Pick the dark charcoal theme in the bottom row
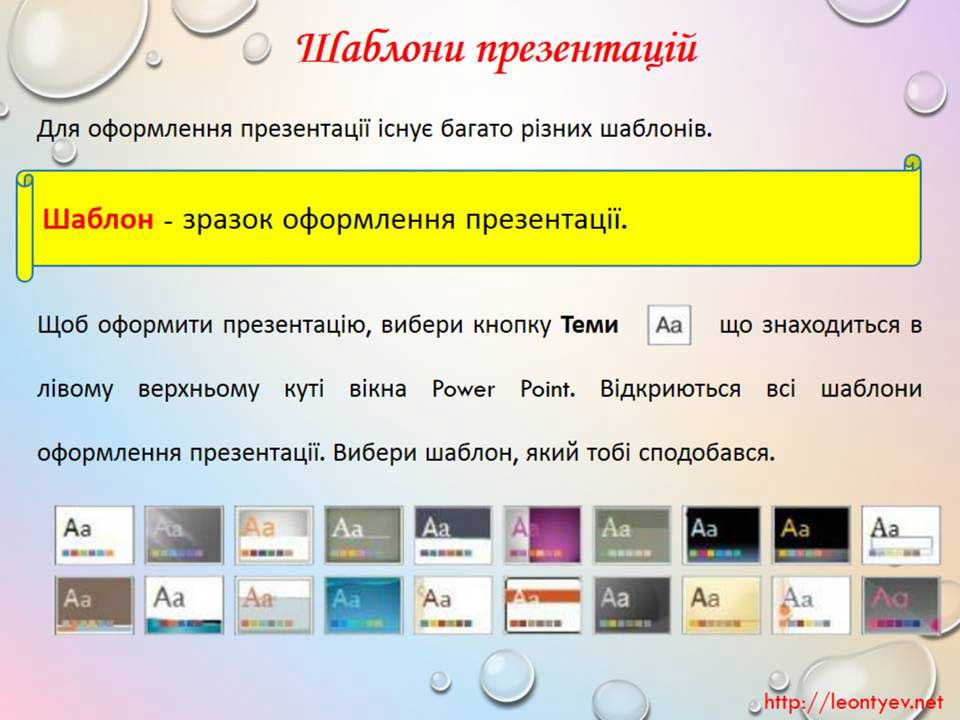Screen dimensions: 960x720 coord(632,605)
